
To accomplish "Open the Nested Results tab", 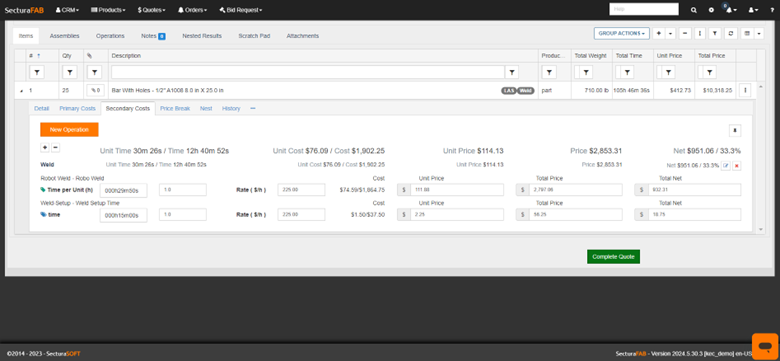I will (x=202, y=36).
